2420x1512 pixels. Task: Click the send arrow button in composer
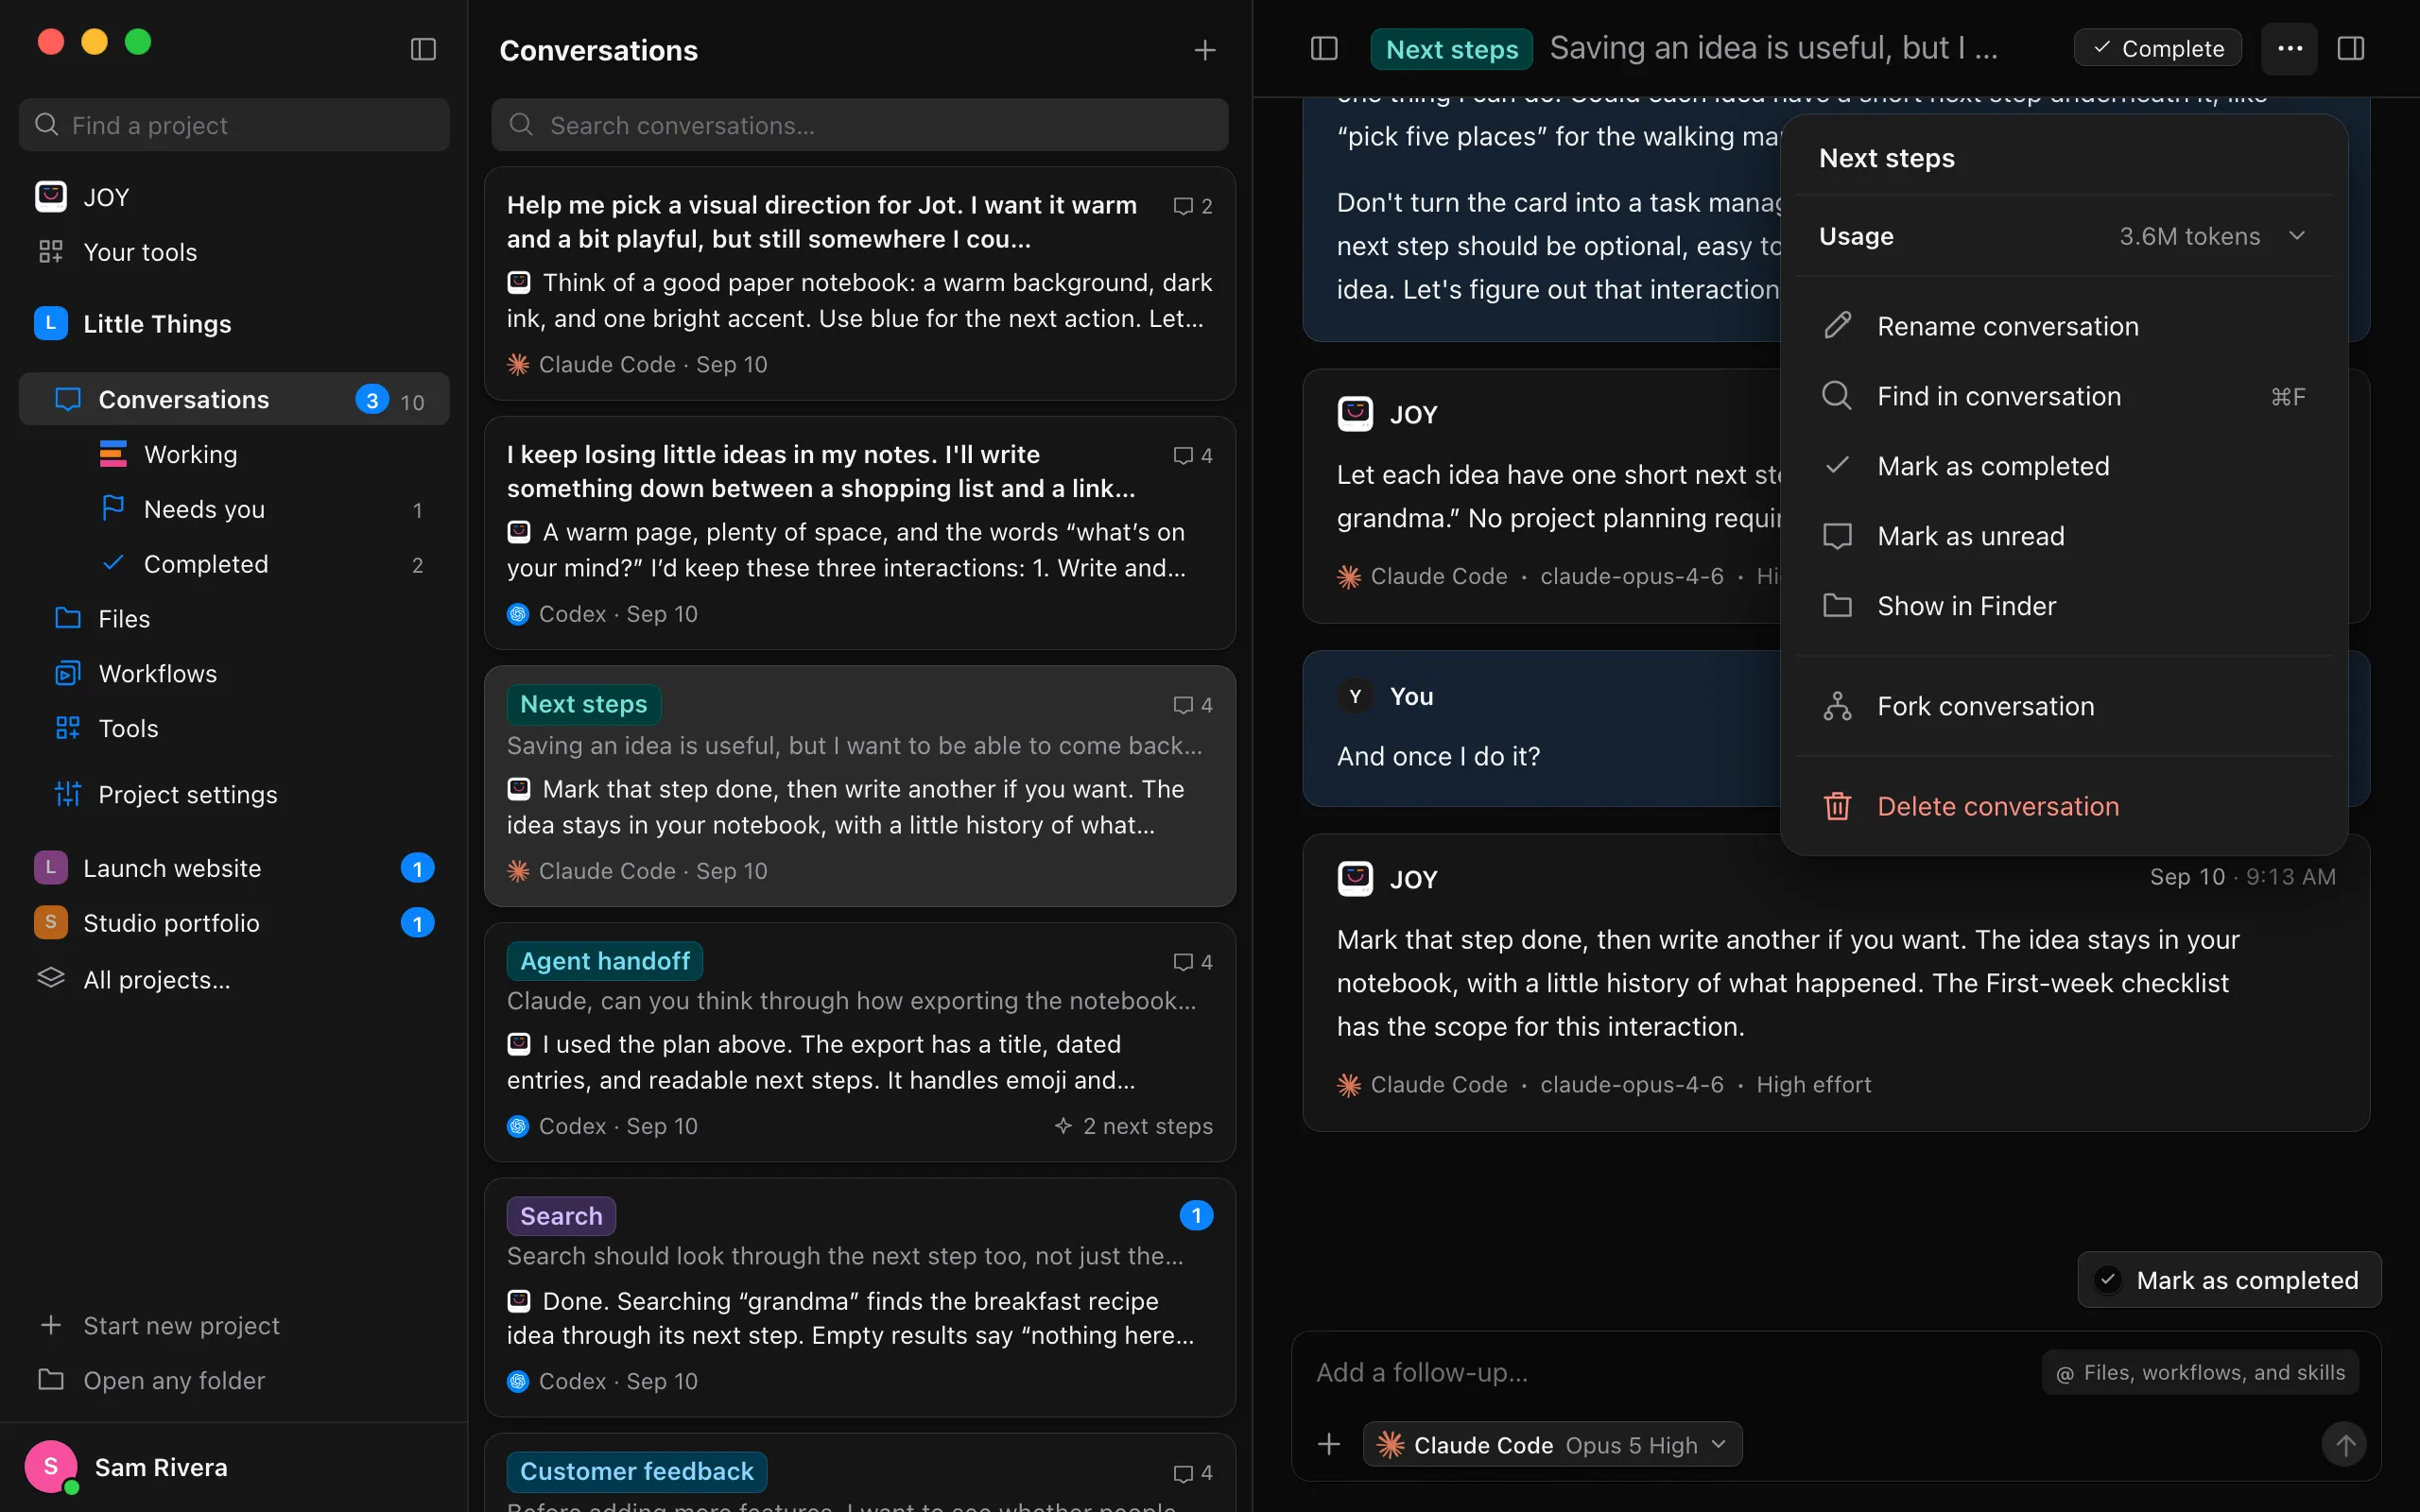coord(2344,1444)
